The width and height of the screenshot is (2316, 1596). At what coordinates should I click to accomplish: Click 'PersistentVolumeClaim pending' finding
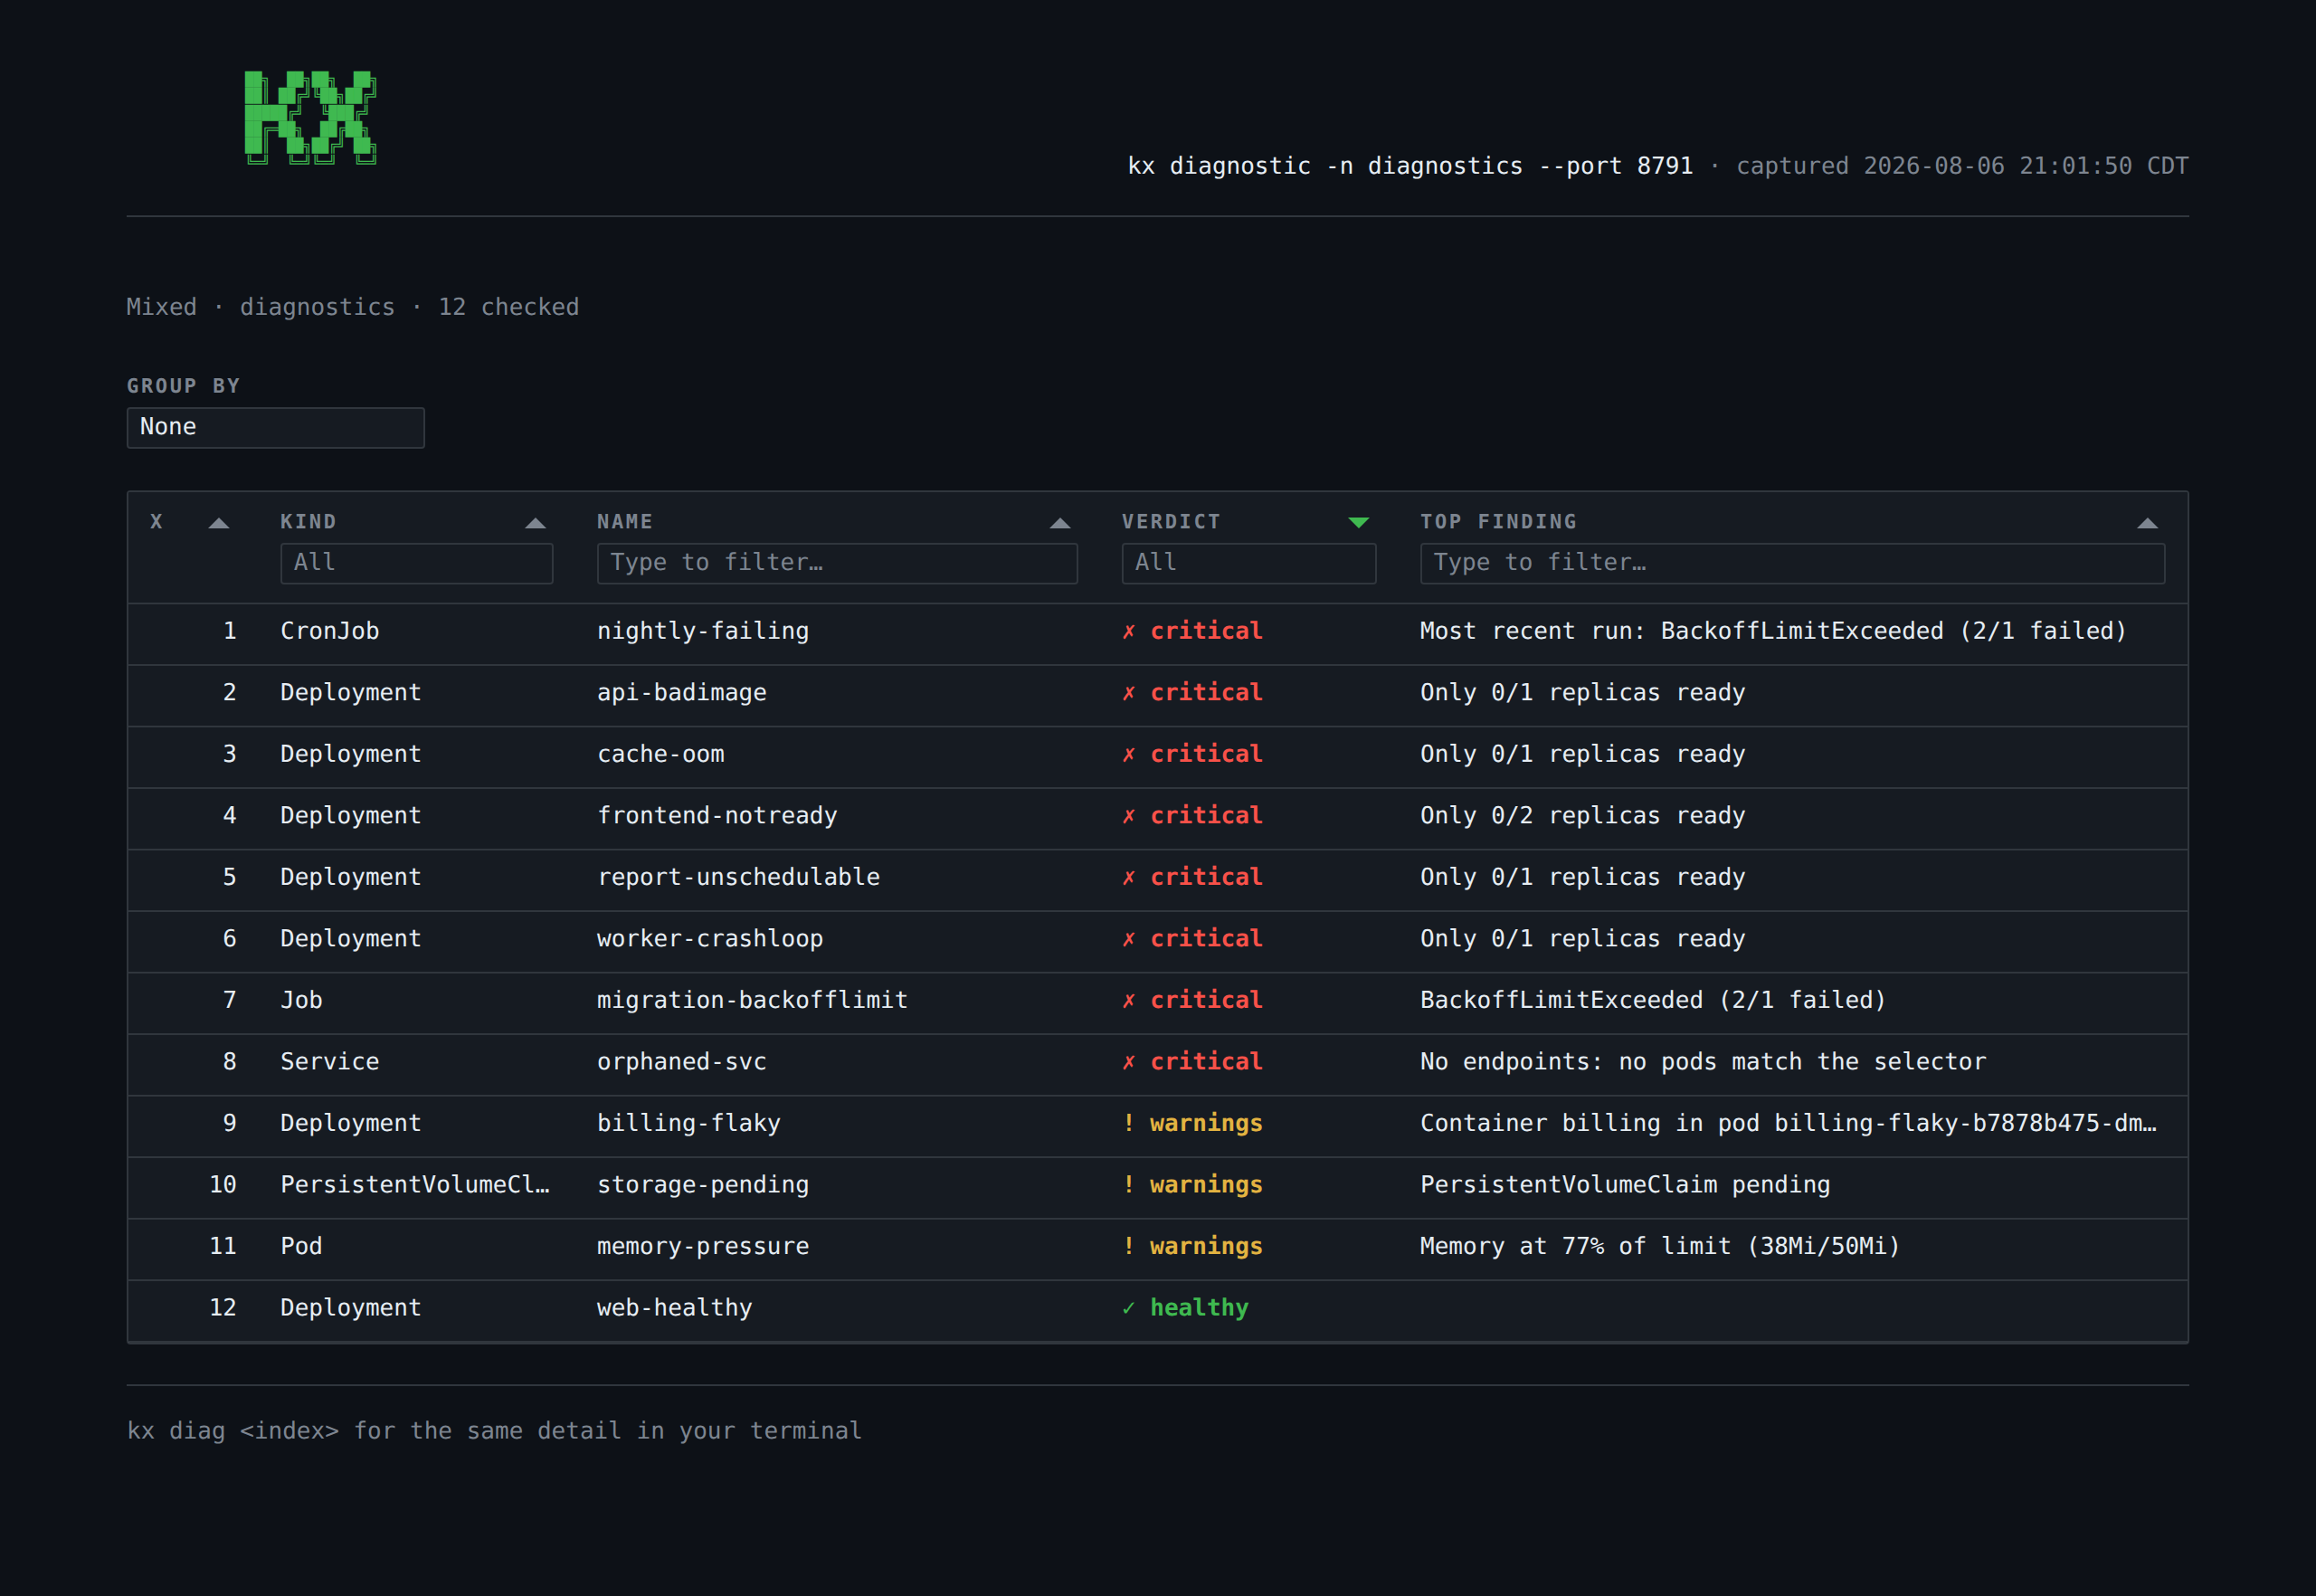click(x=1625, y=1185)
